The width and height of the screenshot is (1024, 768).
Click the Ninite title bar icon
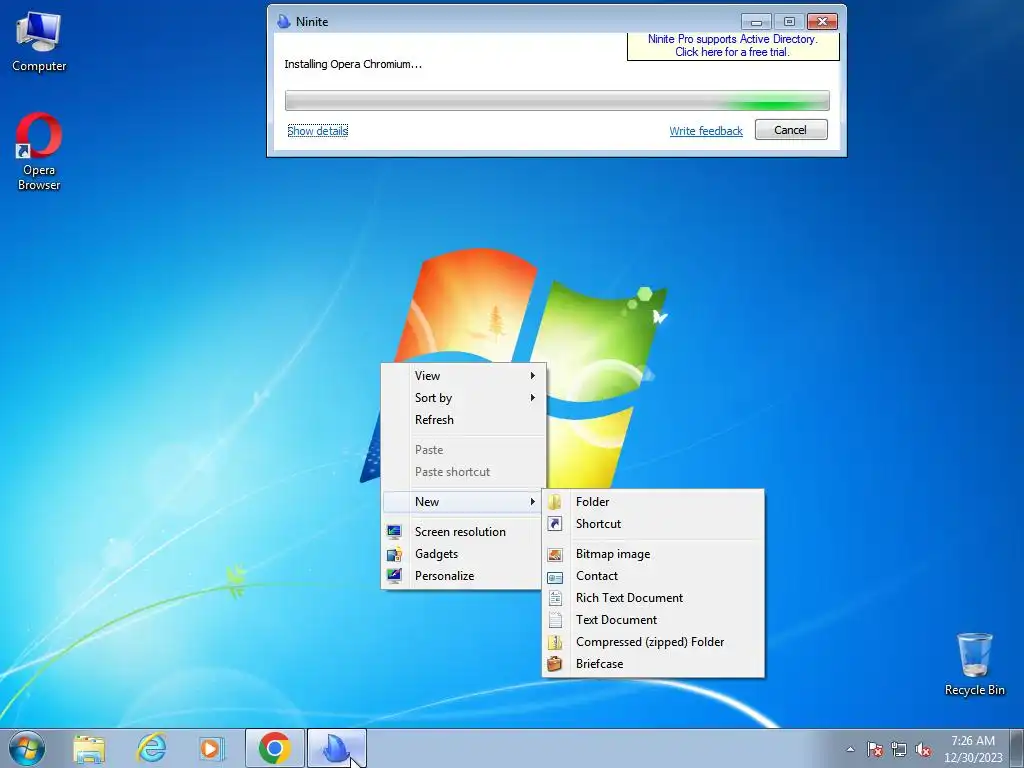click(283, 22)
